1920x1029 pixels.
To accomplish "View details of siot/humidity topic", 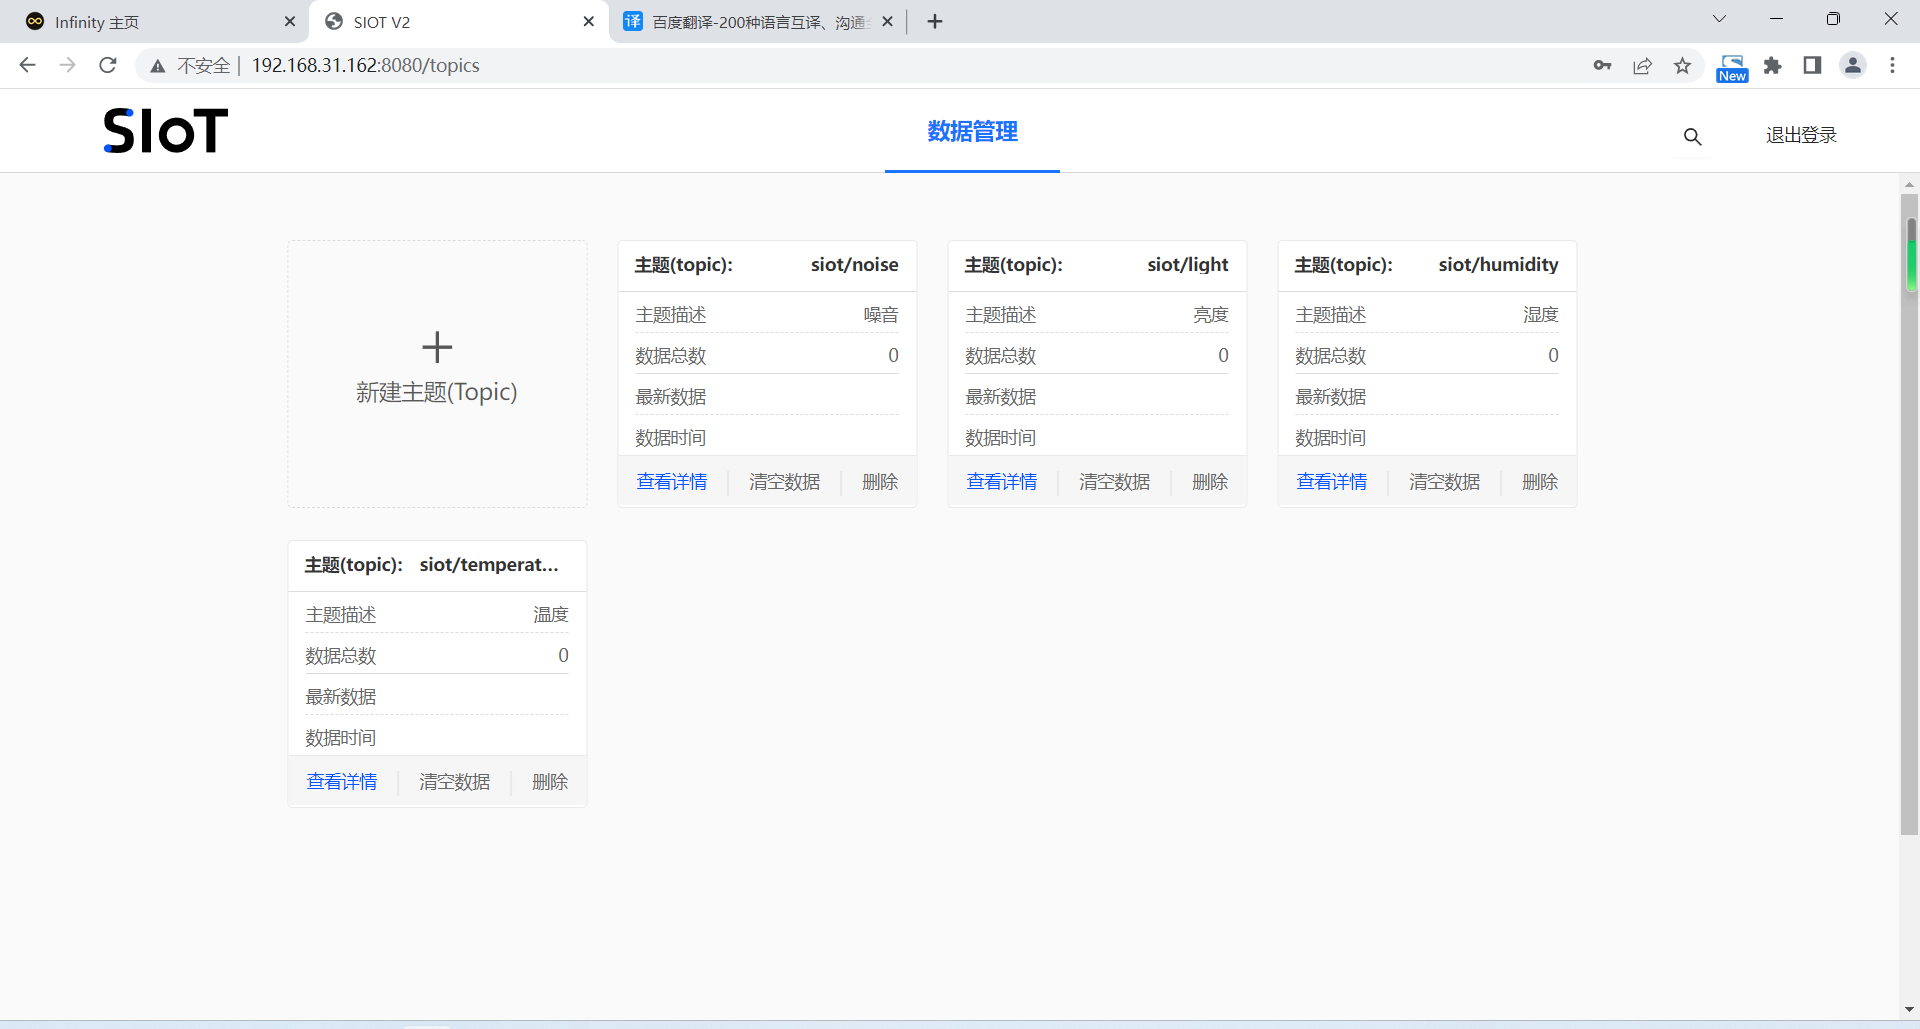I will [x=1332, y=482].
